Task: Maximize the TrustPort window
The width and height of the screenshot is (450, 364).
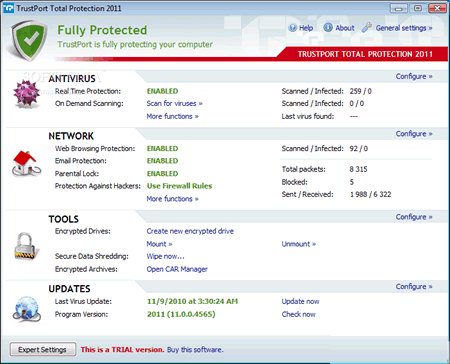Action: [418, 8]
